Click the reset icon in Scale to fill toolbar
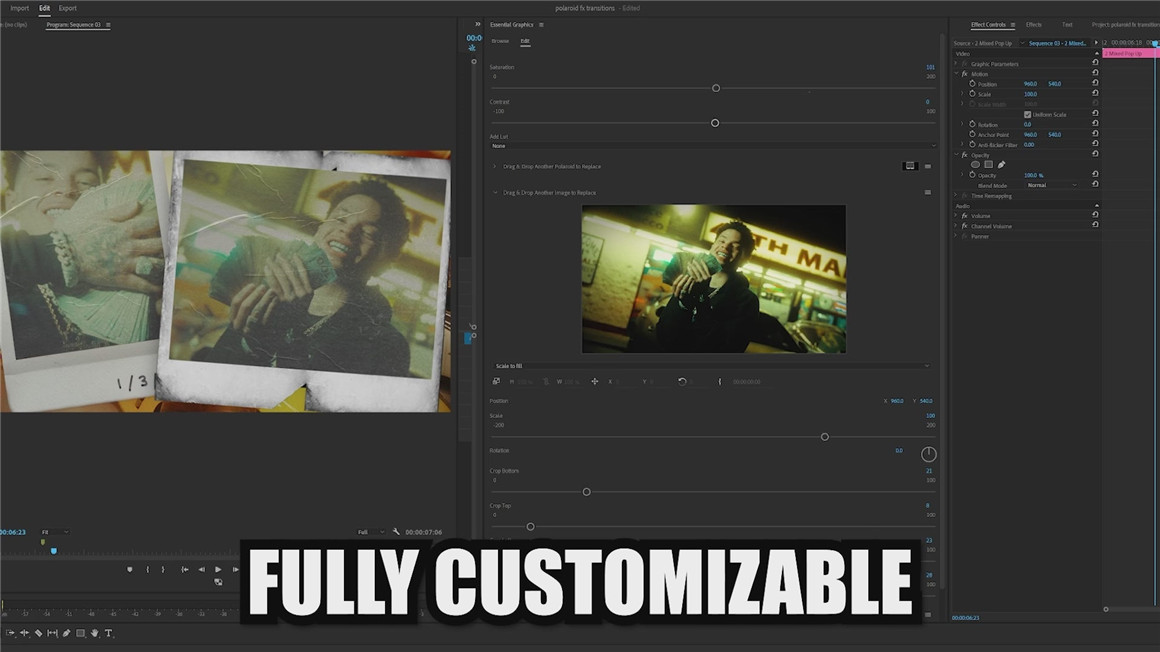Viewport: 1160px width, 652px height. [x=682, y=382]
